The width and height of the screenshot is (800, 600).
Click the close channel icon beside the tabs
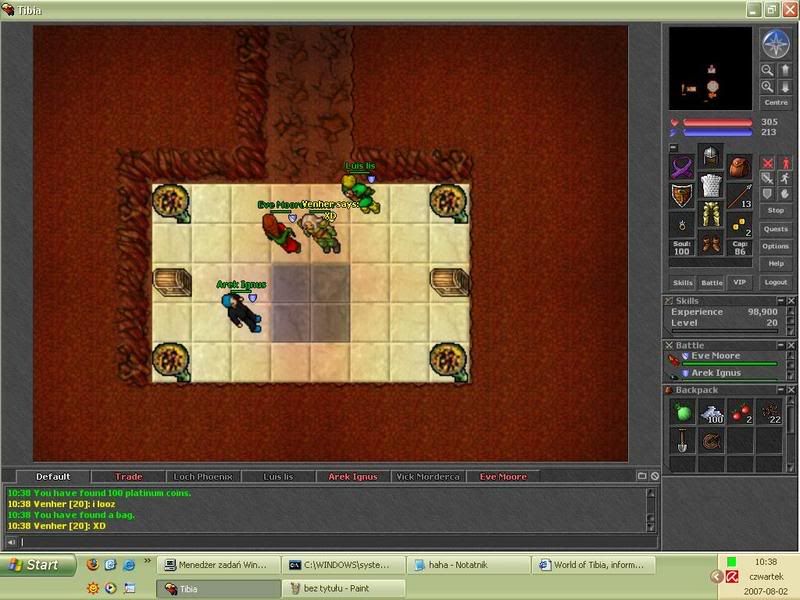coord(655,476)
